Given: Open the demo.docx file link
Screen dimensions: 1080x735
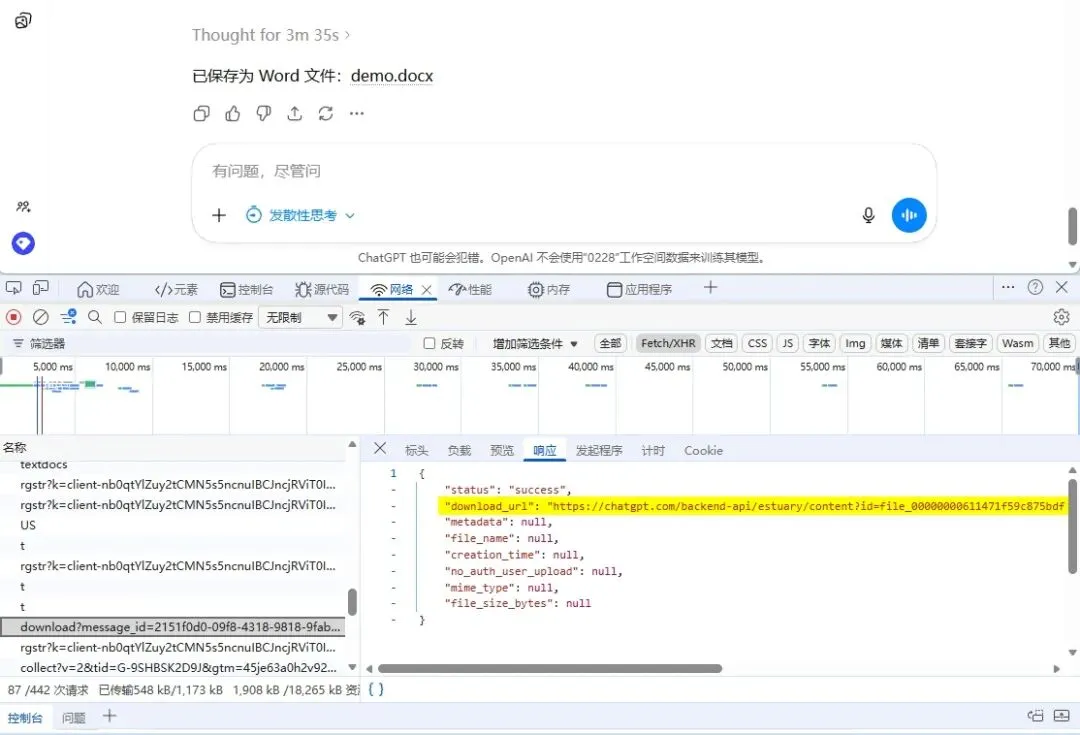Looking at the screenshot, I should click(392, 76).
